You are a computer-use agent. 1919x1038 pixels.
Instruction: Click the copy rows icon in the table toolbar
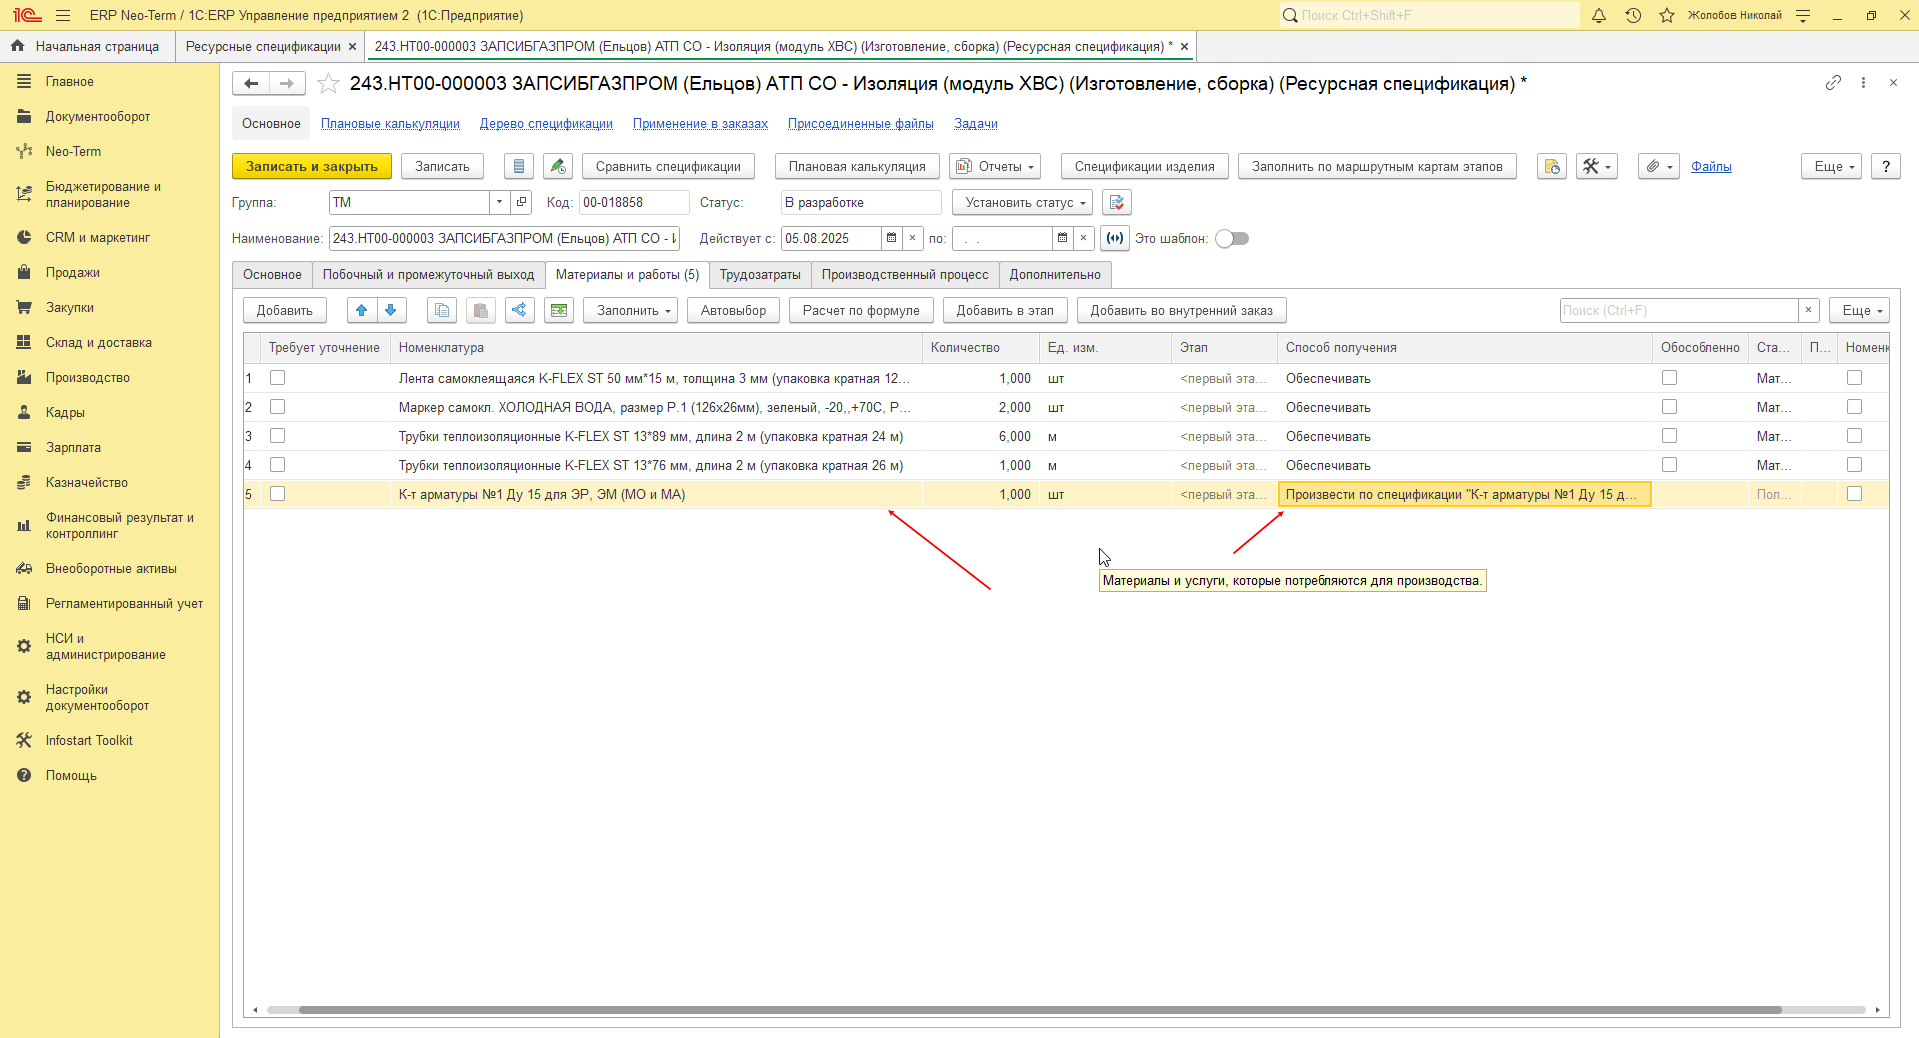tap(442, 310)
